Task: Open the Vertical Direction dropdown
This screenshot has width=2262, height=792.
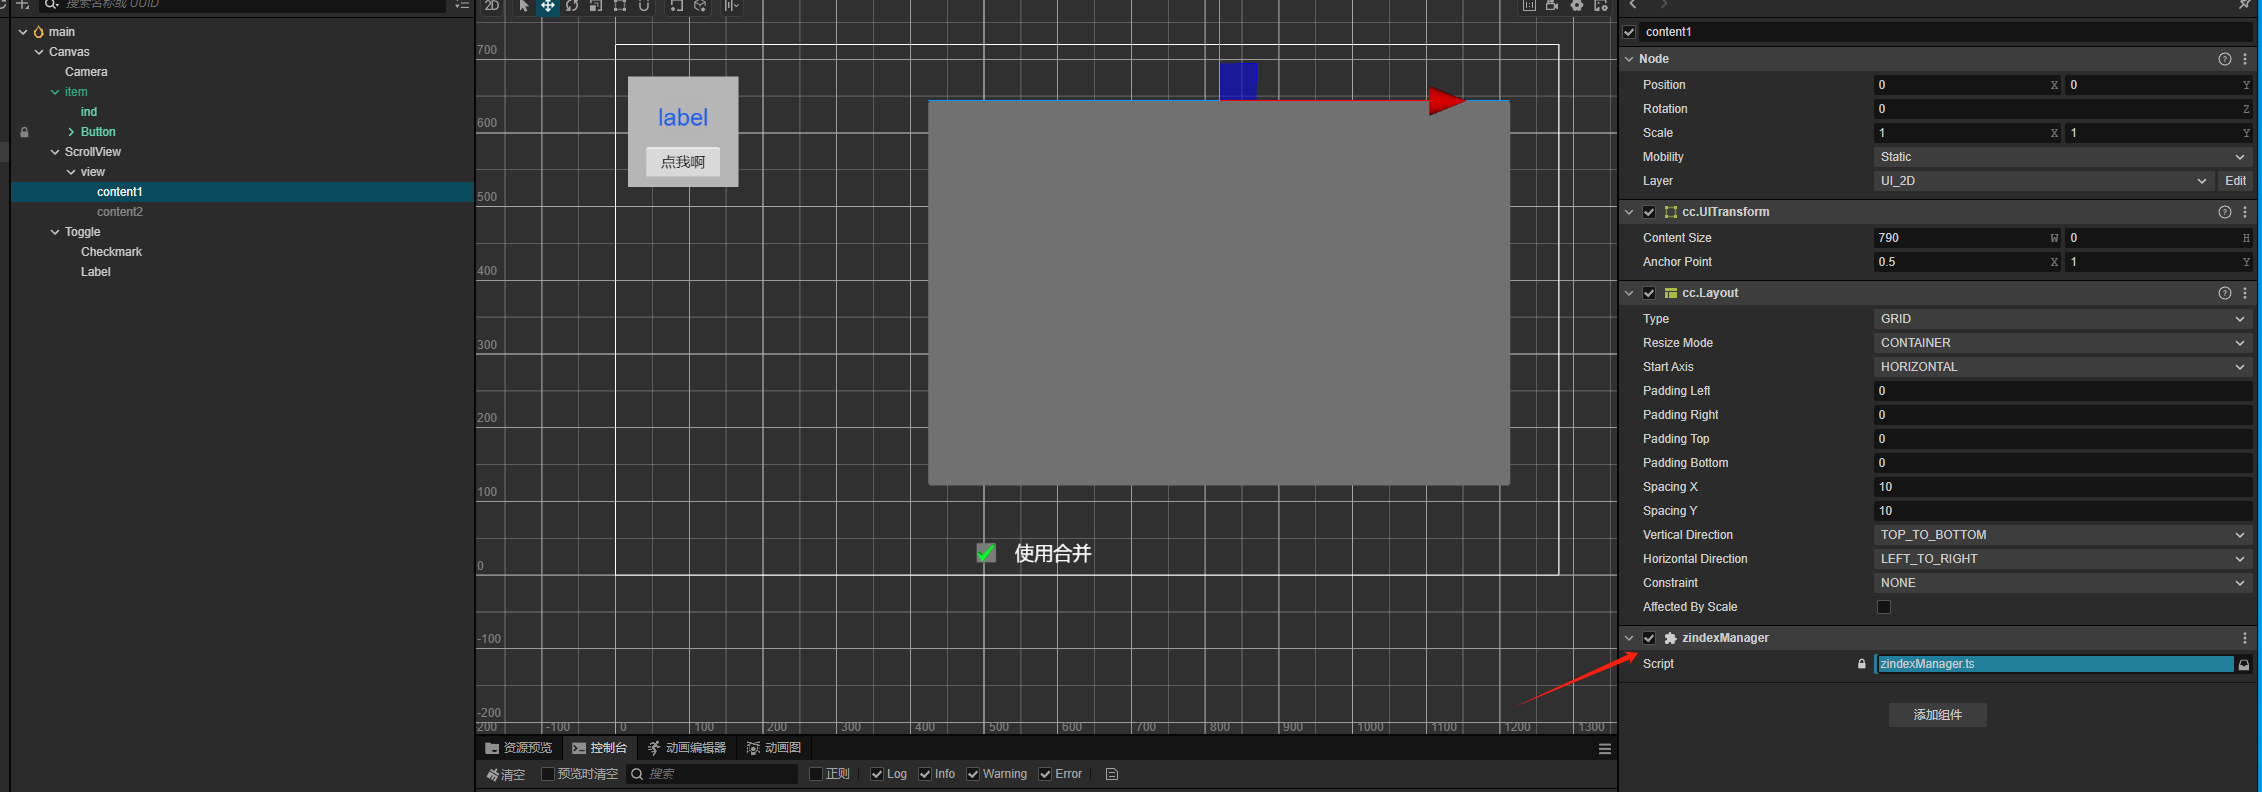Action: click(x=2062, y=535)
